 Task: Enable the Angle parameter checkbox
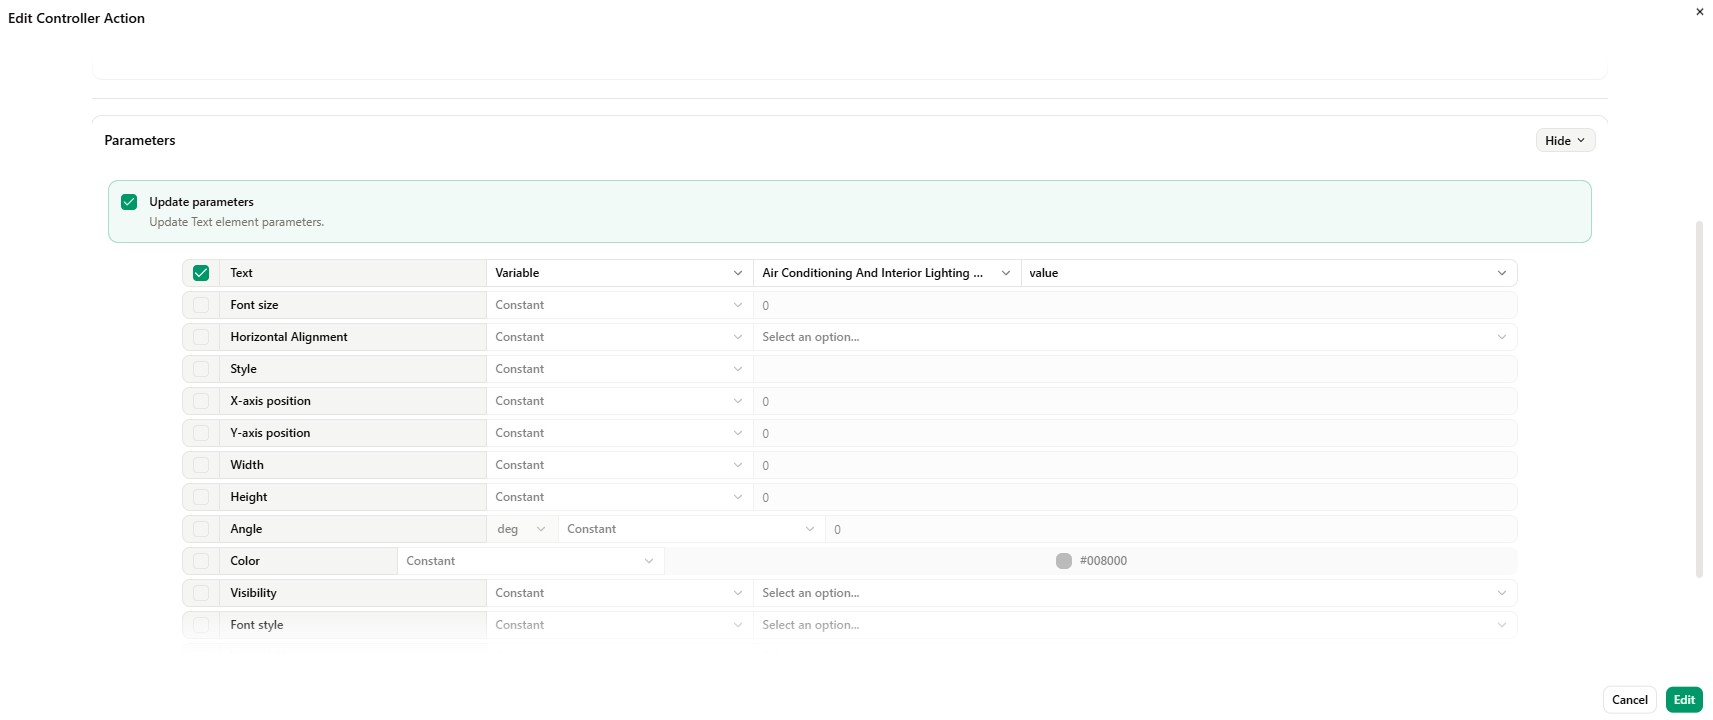pos(201,529)
